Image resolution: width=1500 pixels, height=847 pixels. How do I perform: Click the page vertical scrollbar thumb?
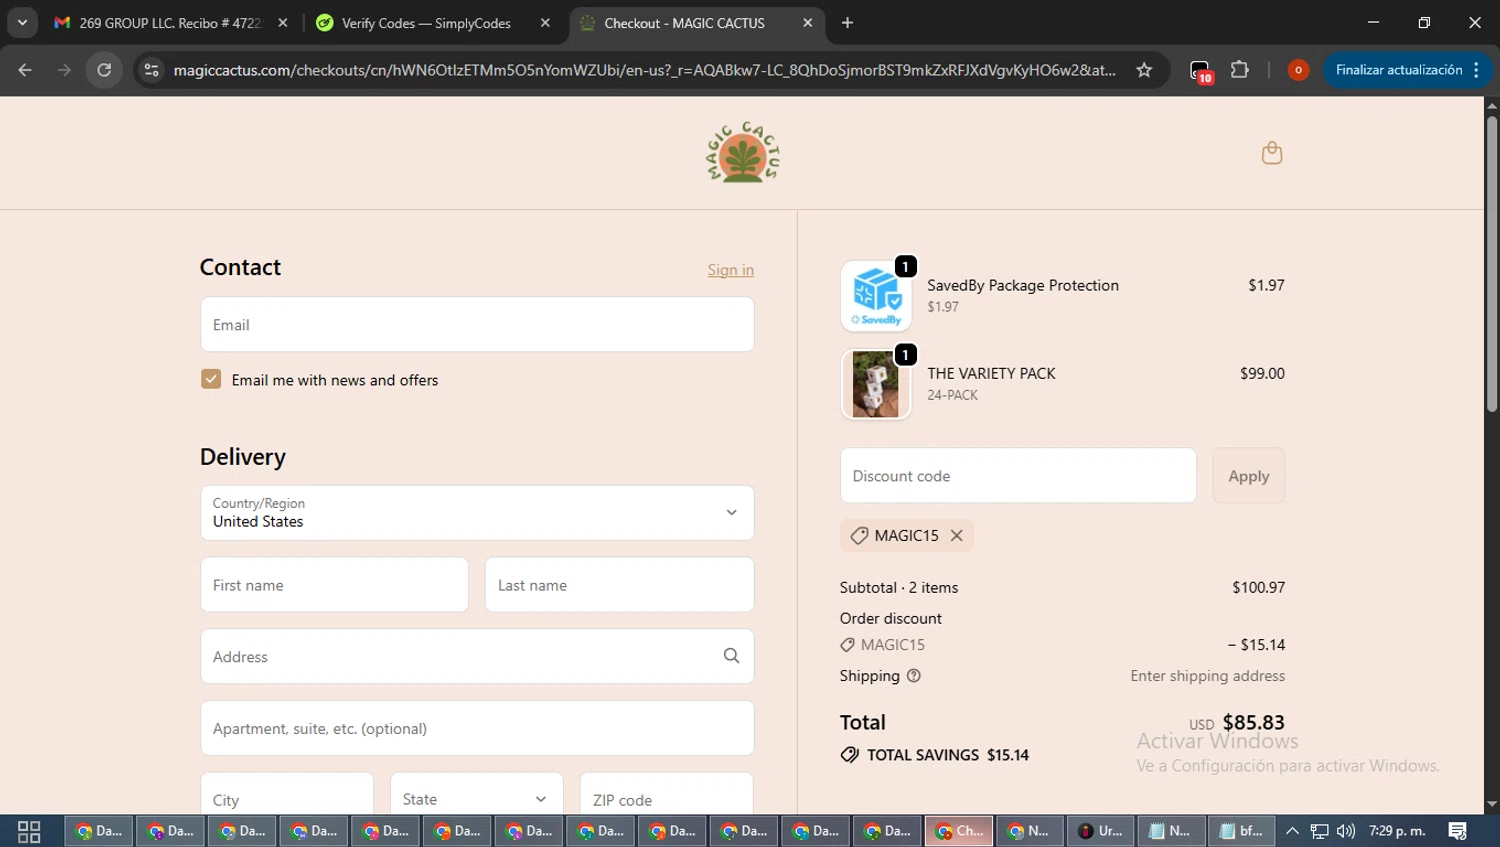click(1492, 264)
